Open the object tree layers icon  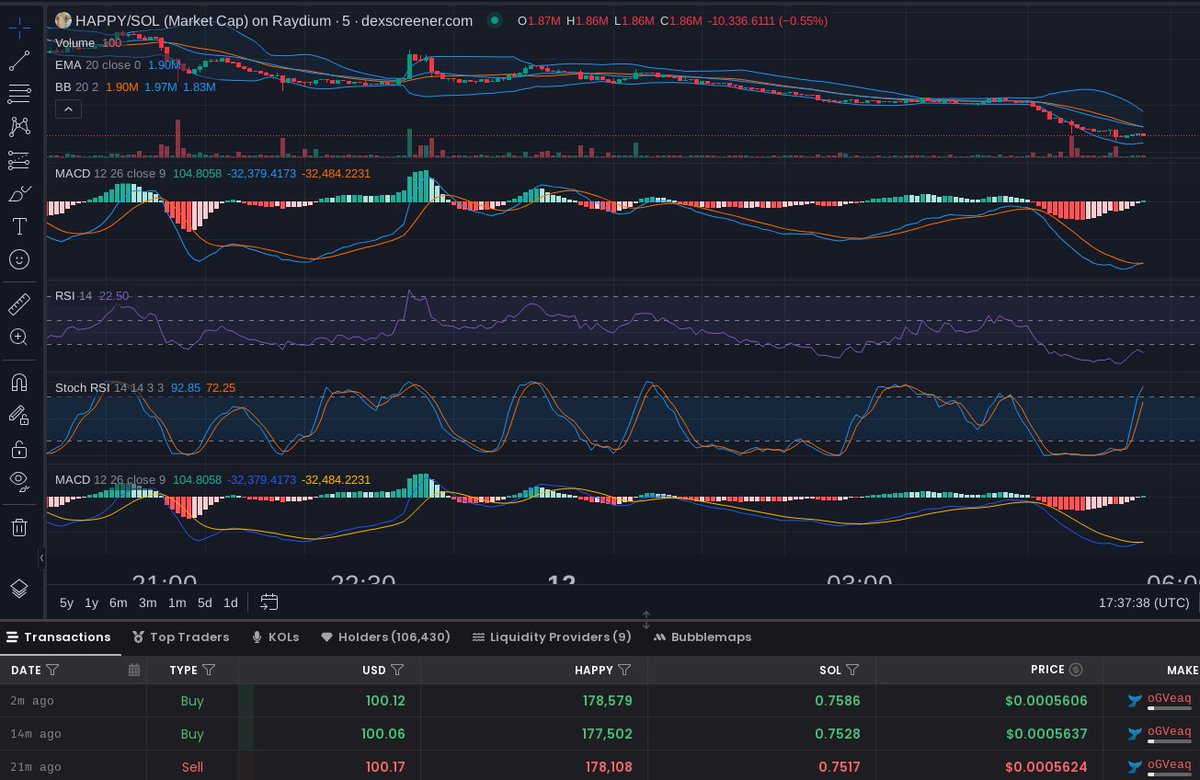19,588
